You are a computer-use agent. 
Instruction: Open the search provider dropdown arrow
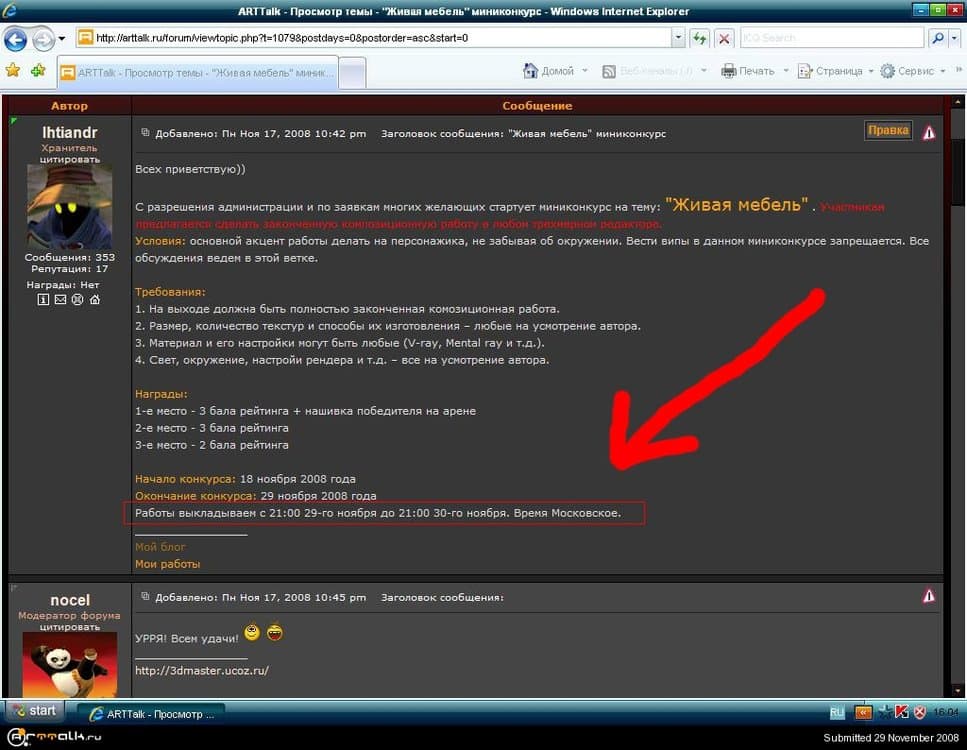953,38
